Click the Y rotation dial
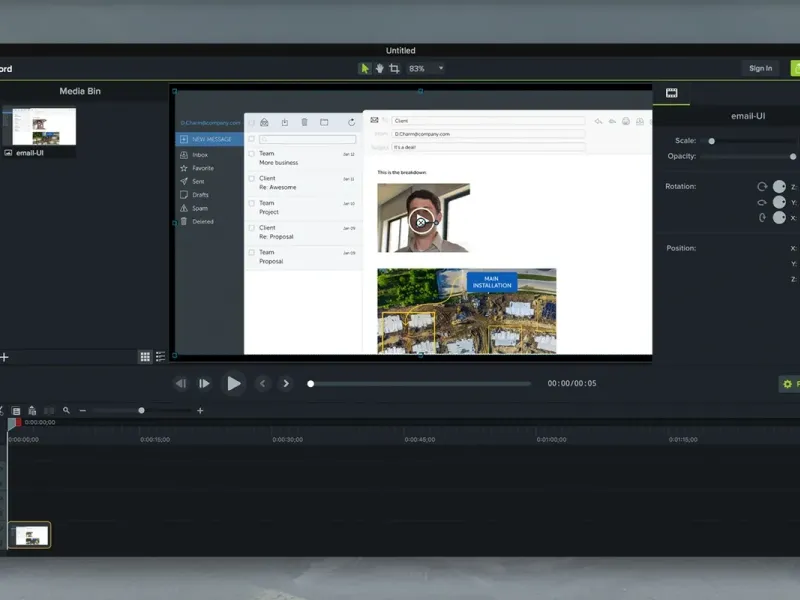The height and width of the screenshot is (600, 800). 779,202
